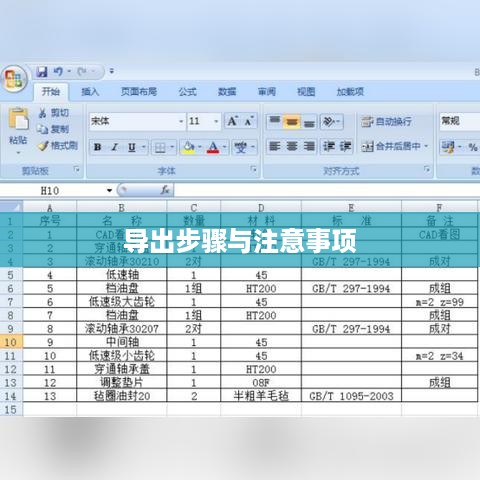Image resolution: width=480 pixels, height=480 pixels.
Task: Redo the last action
Action: pyautogui.click(x=82, y=72)
